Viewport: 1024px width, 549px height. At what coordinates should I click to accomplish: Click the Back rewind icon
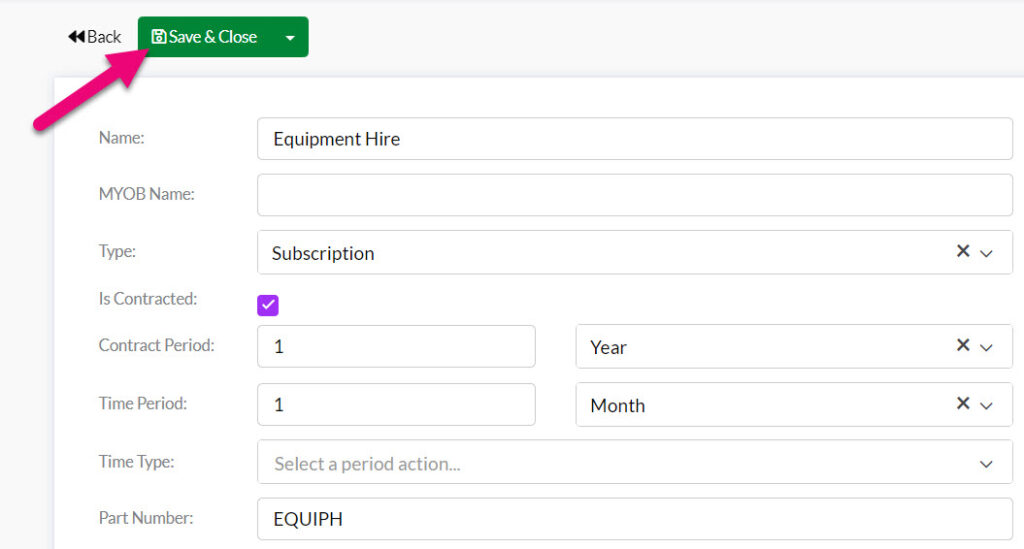[76, 37]
